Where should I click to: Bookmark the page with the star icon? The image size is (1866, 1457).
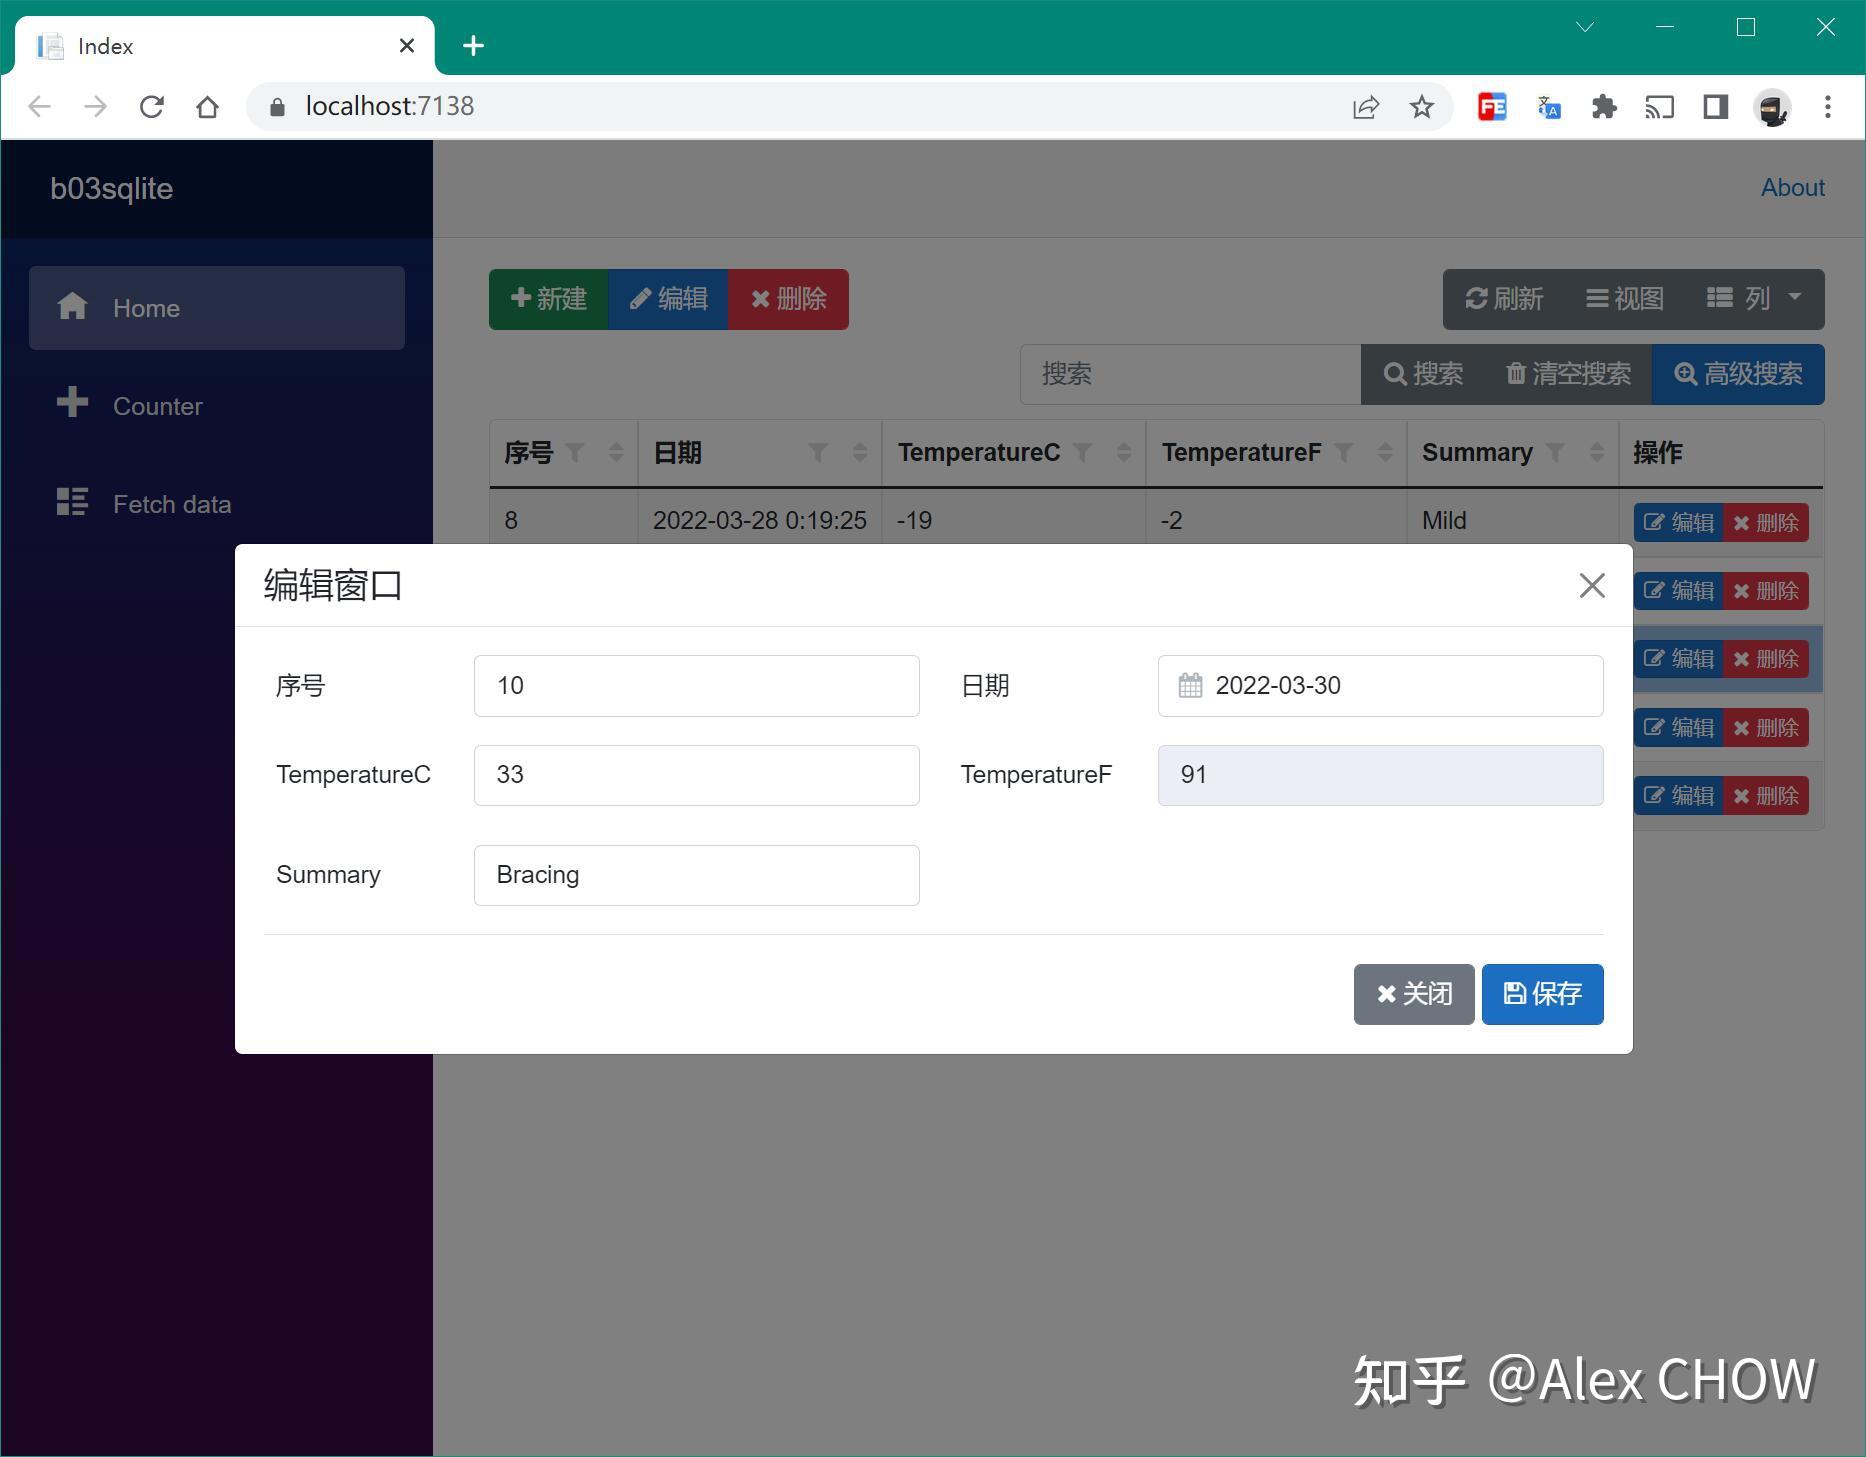pyautogui.click(x=1420, y=106)
